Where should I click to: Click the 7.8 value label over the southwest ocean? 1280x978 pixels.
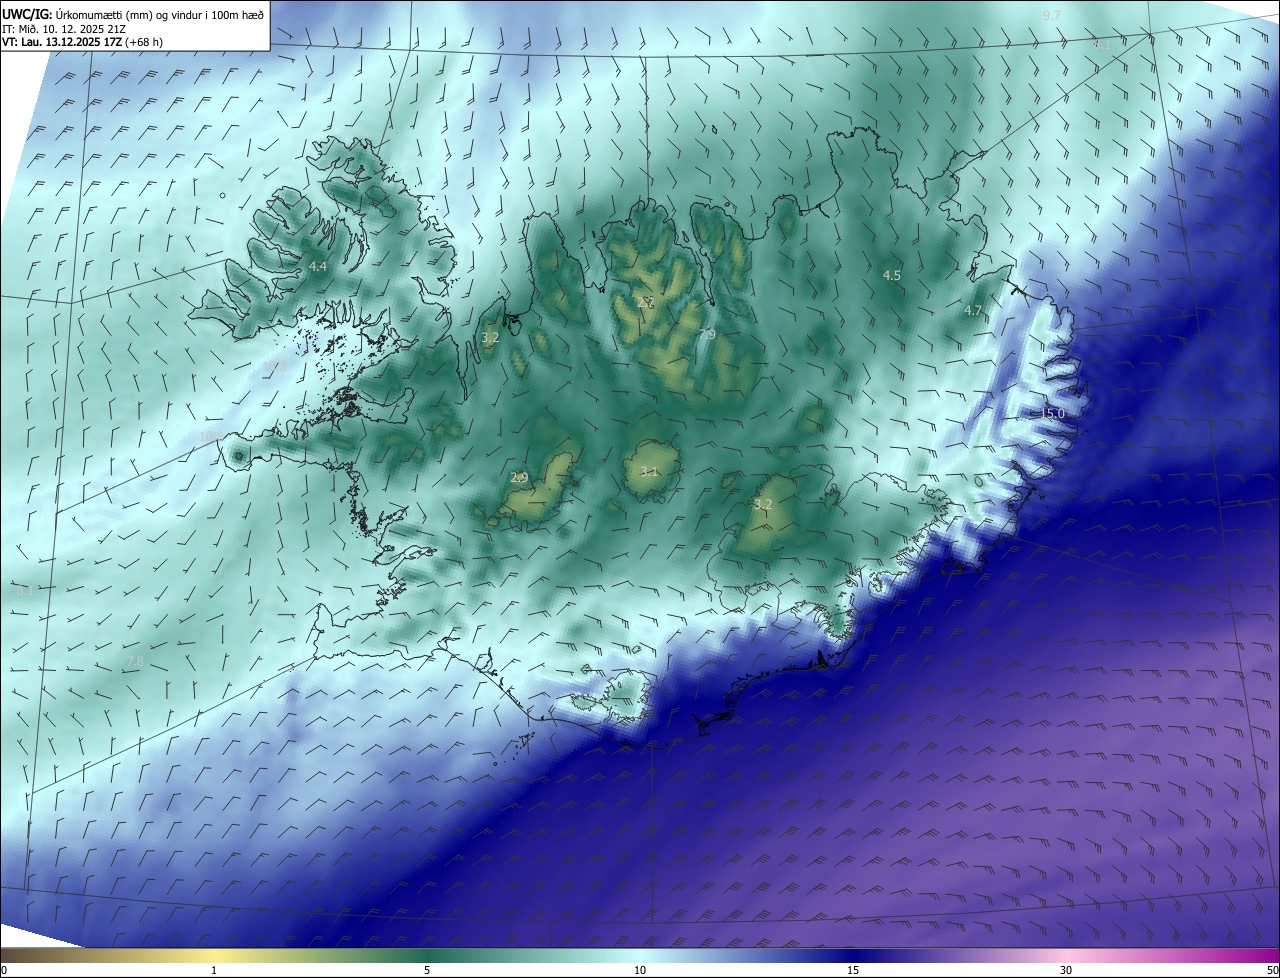pyautogui.click(x=134, y=663)
